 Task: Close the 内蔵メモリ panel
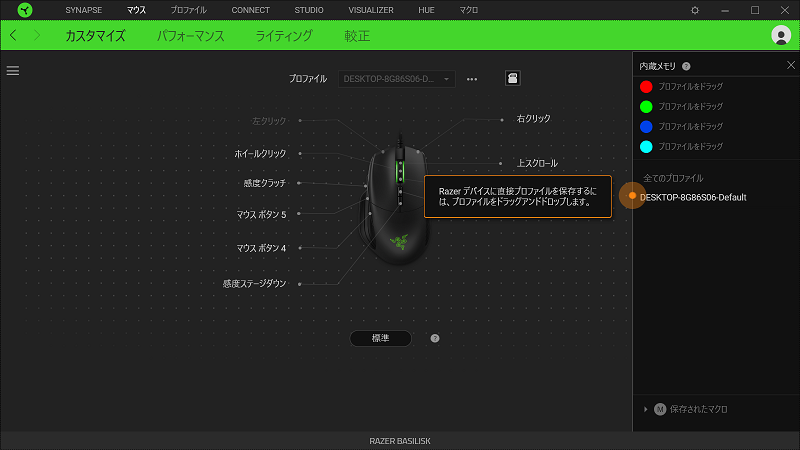coord(791,65)
